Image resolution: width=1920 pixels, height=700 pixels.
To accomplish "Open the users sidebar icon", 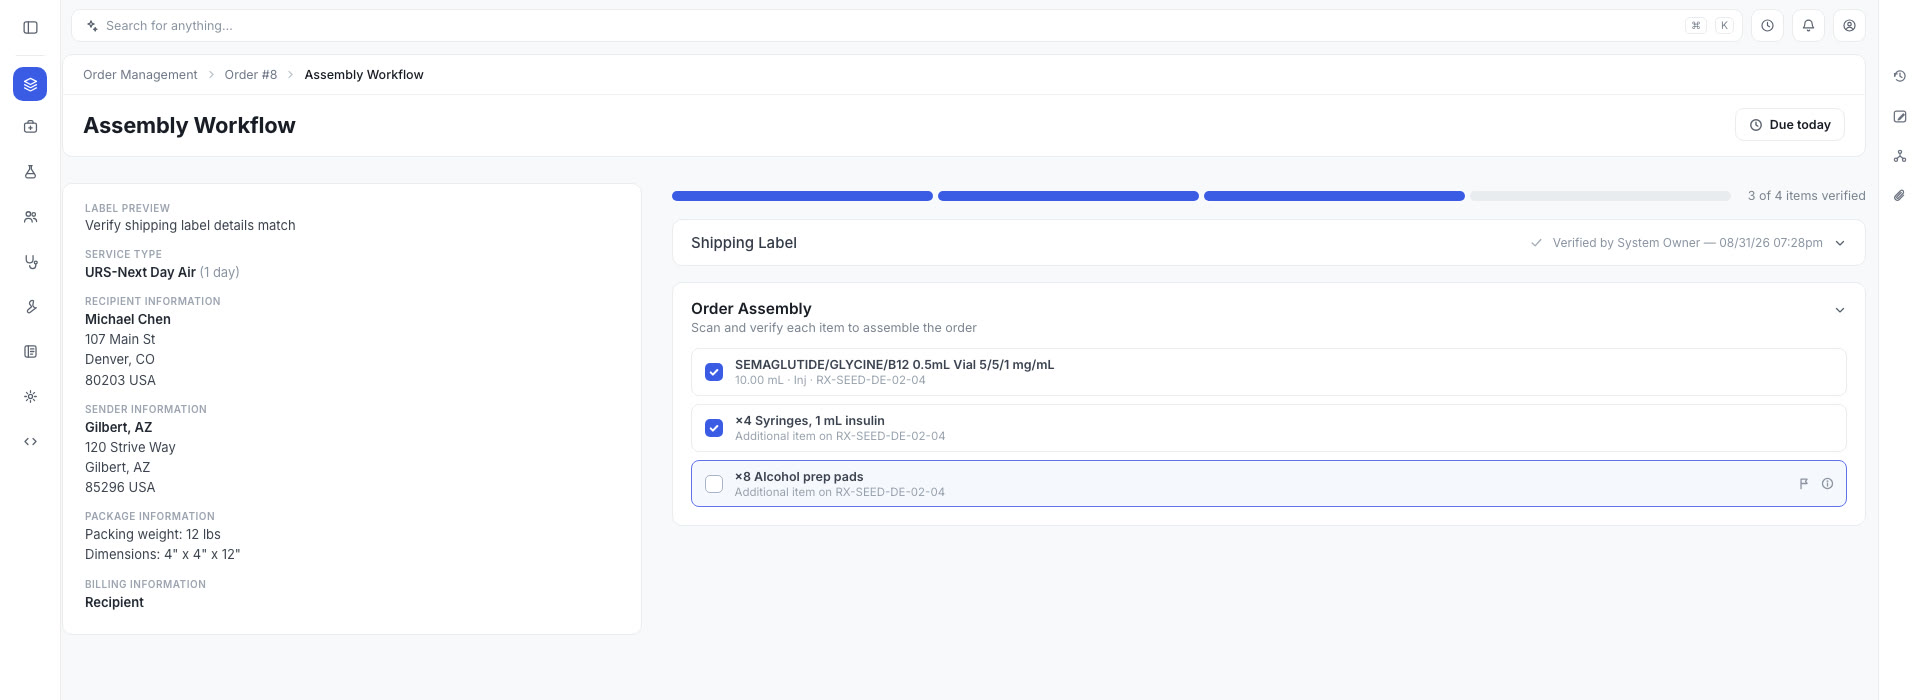I will (x=30, y=217).
